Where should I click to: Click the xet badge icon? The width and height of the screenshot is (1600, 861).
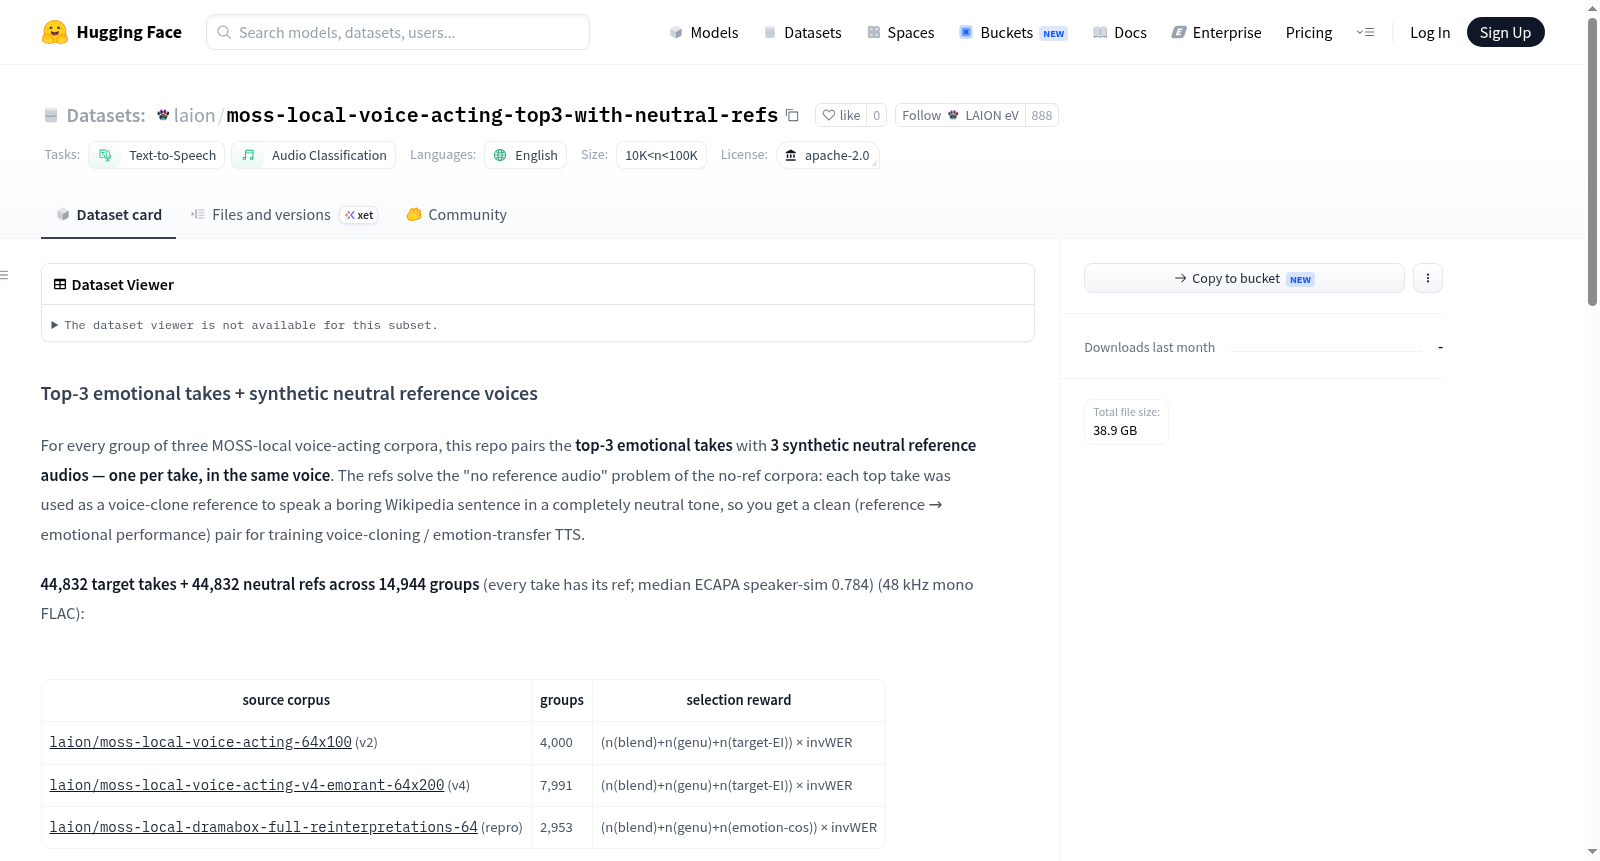(359, 215)
